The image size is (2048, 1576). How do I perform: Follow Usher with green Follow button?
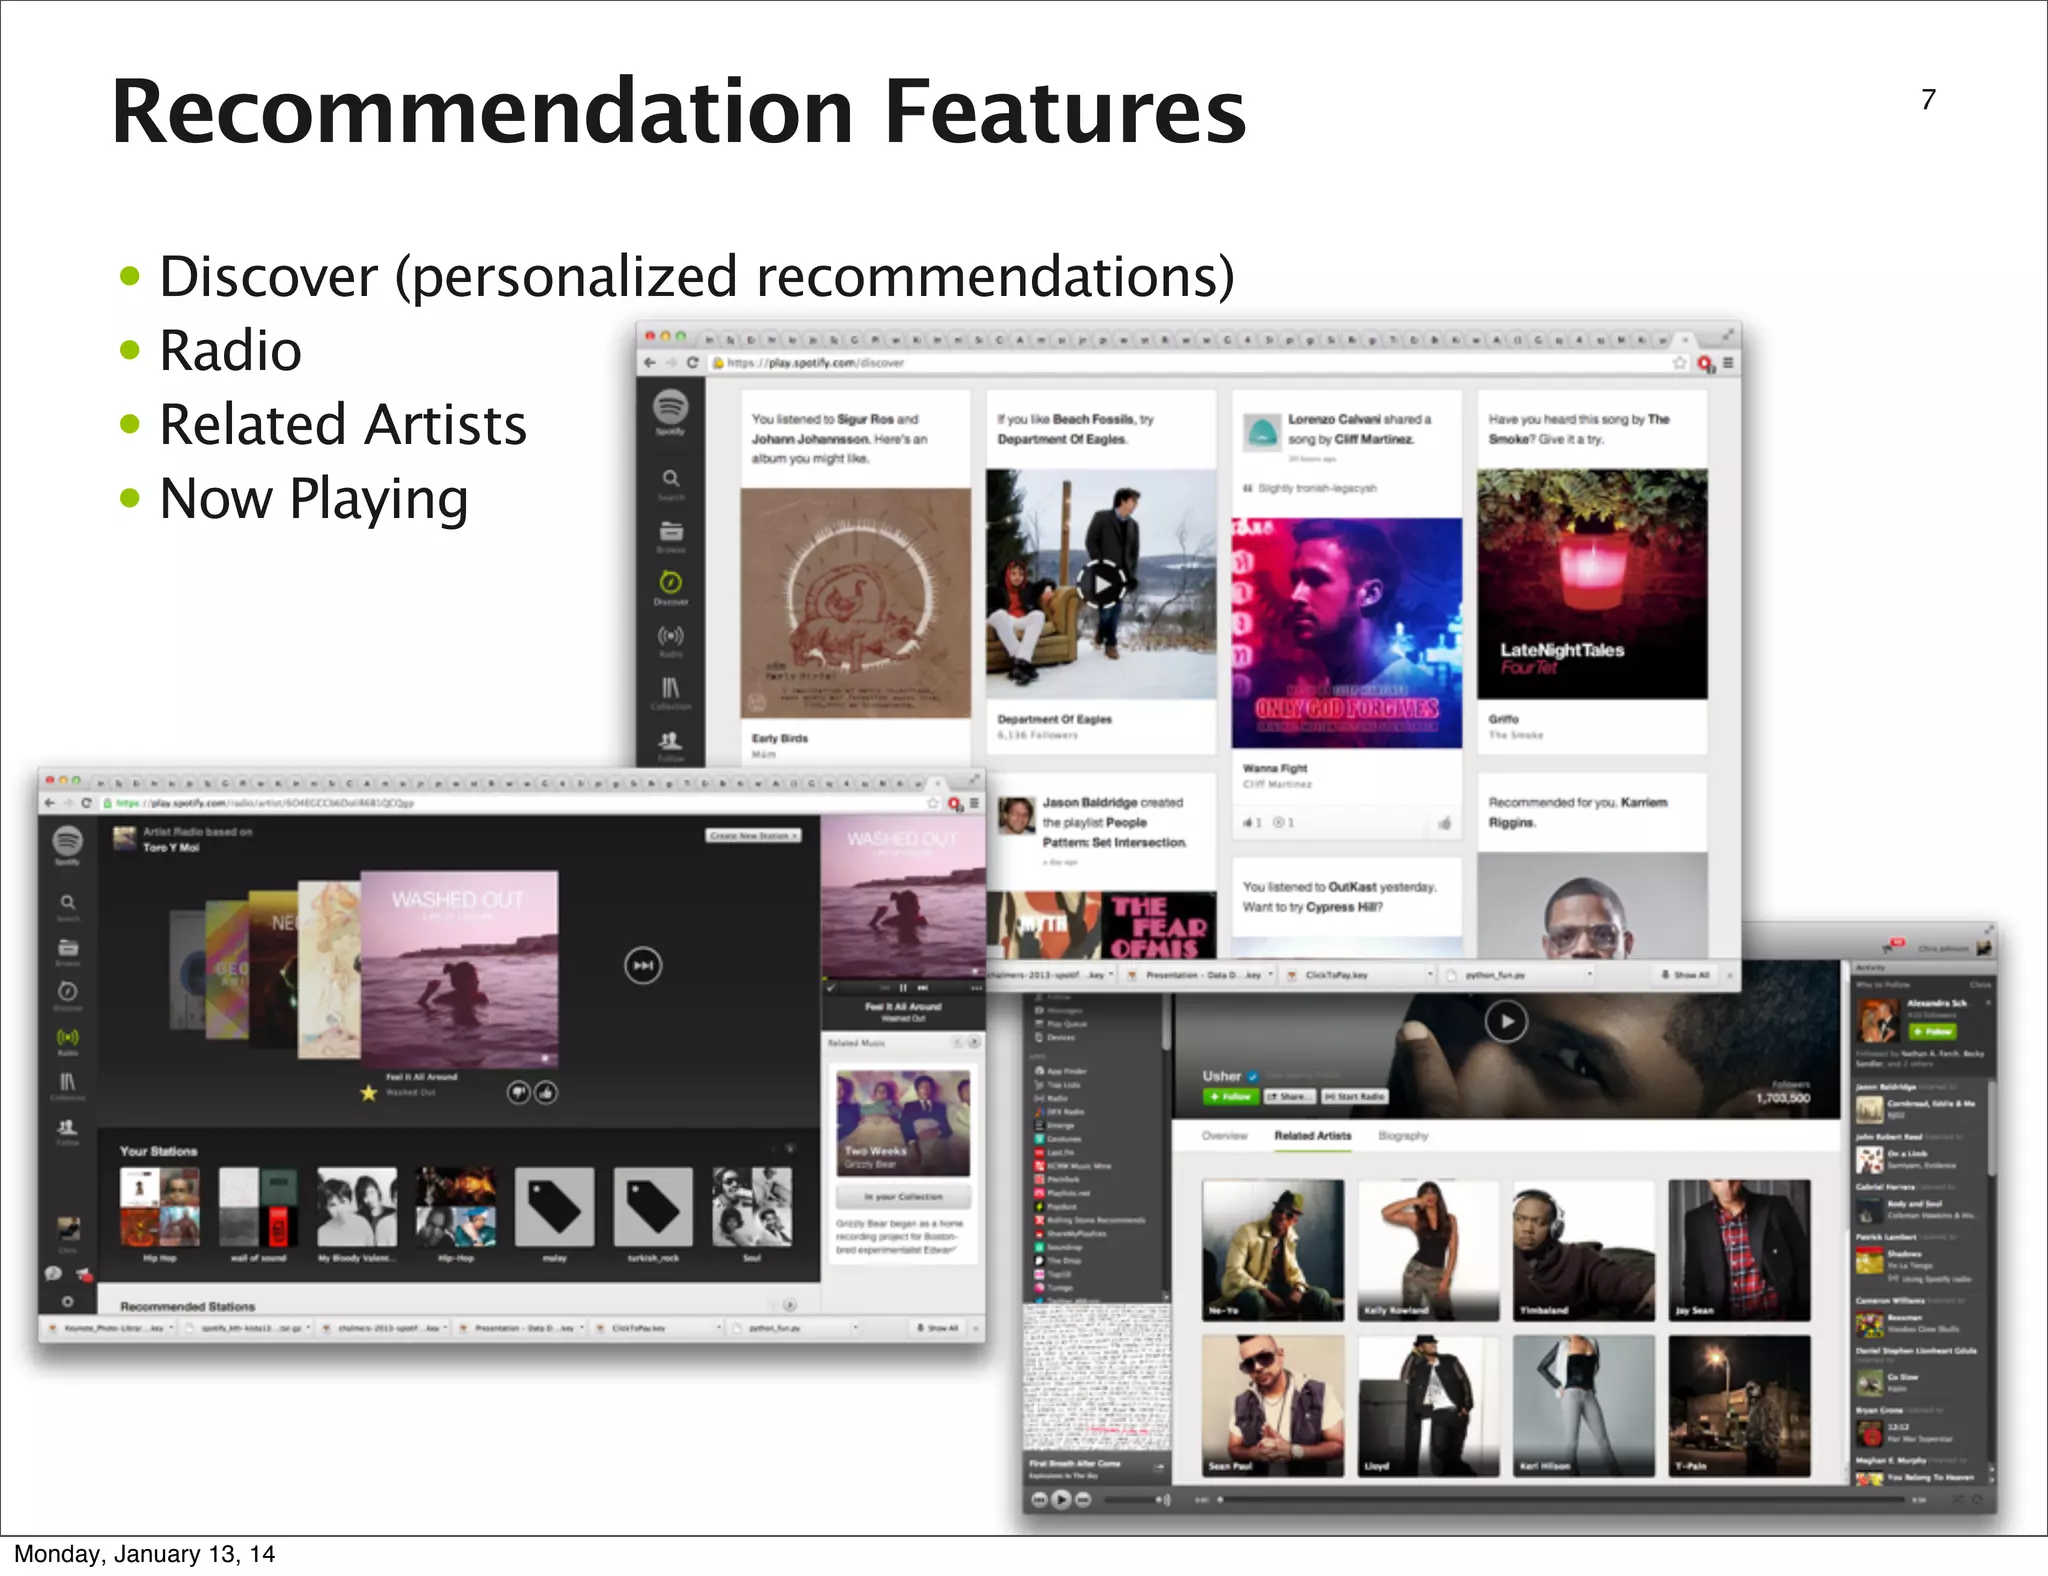coord(1230,1096)
